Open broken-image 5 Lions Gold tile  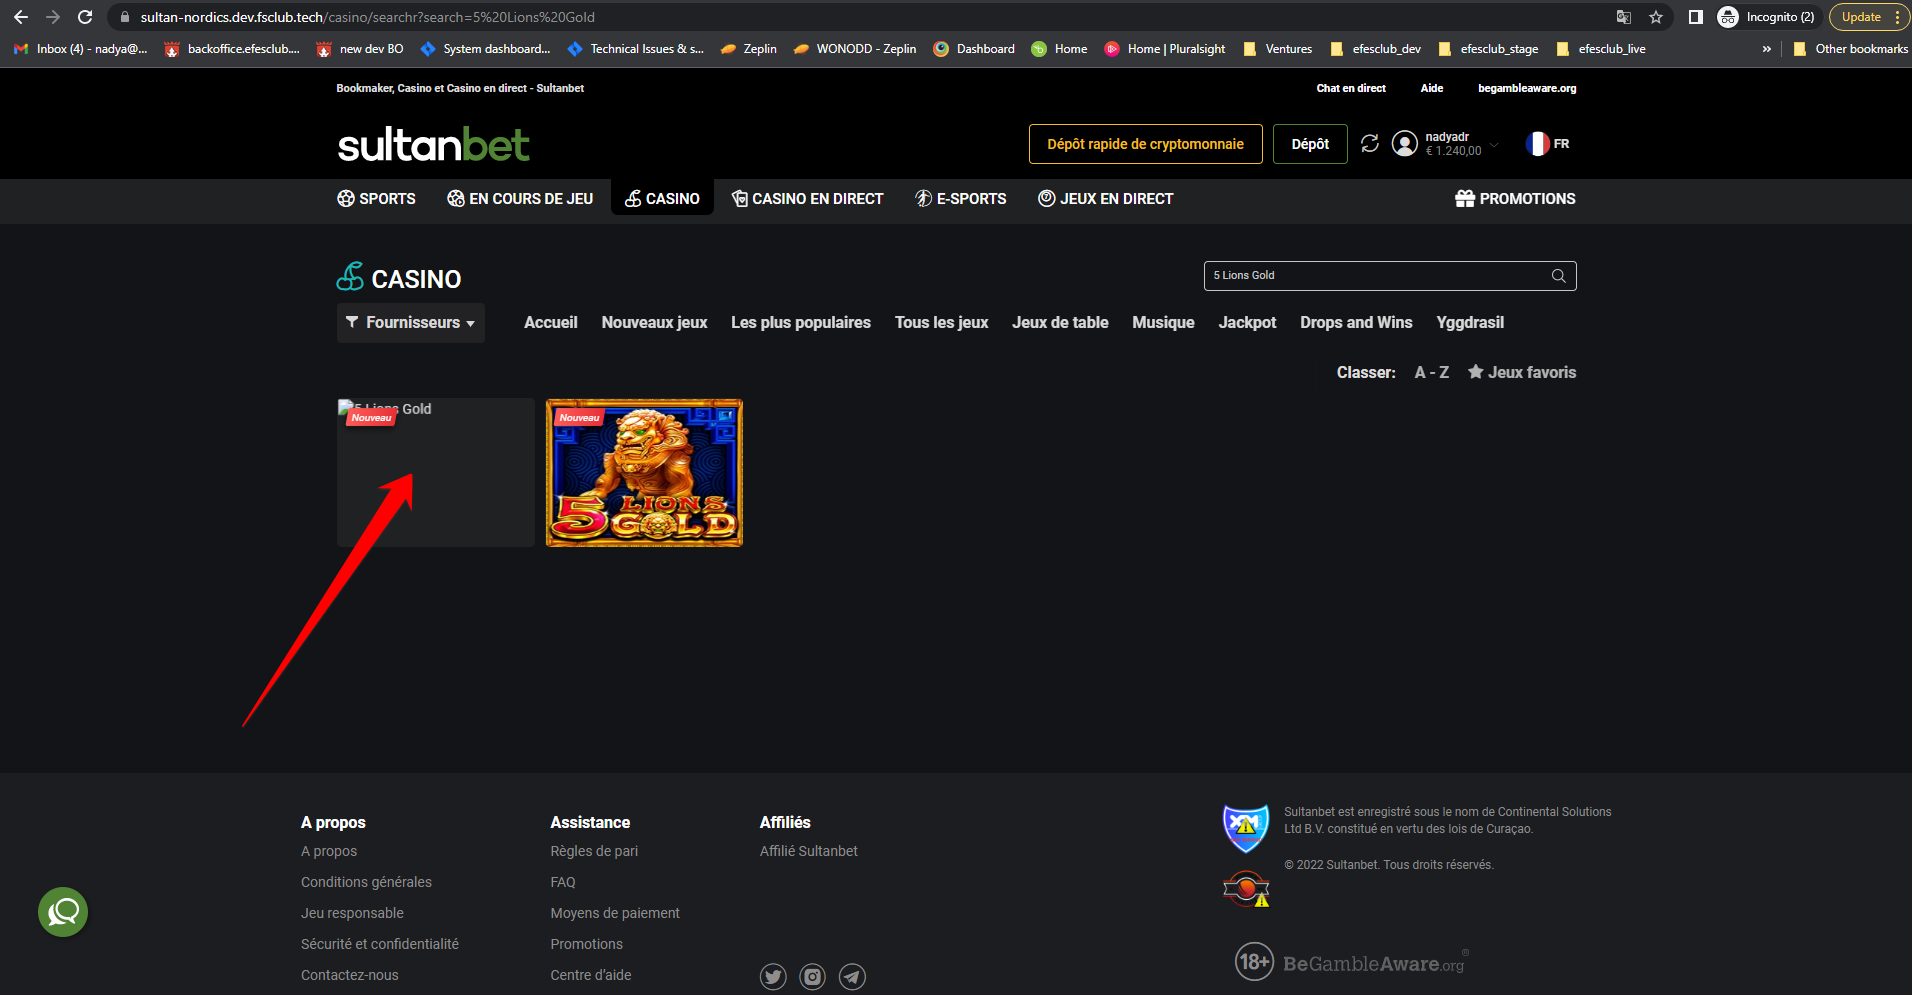(x=436, y=473)
